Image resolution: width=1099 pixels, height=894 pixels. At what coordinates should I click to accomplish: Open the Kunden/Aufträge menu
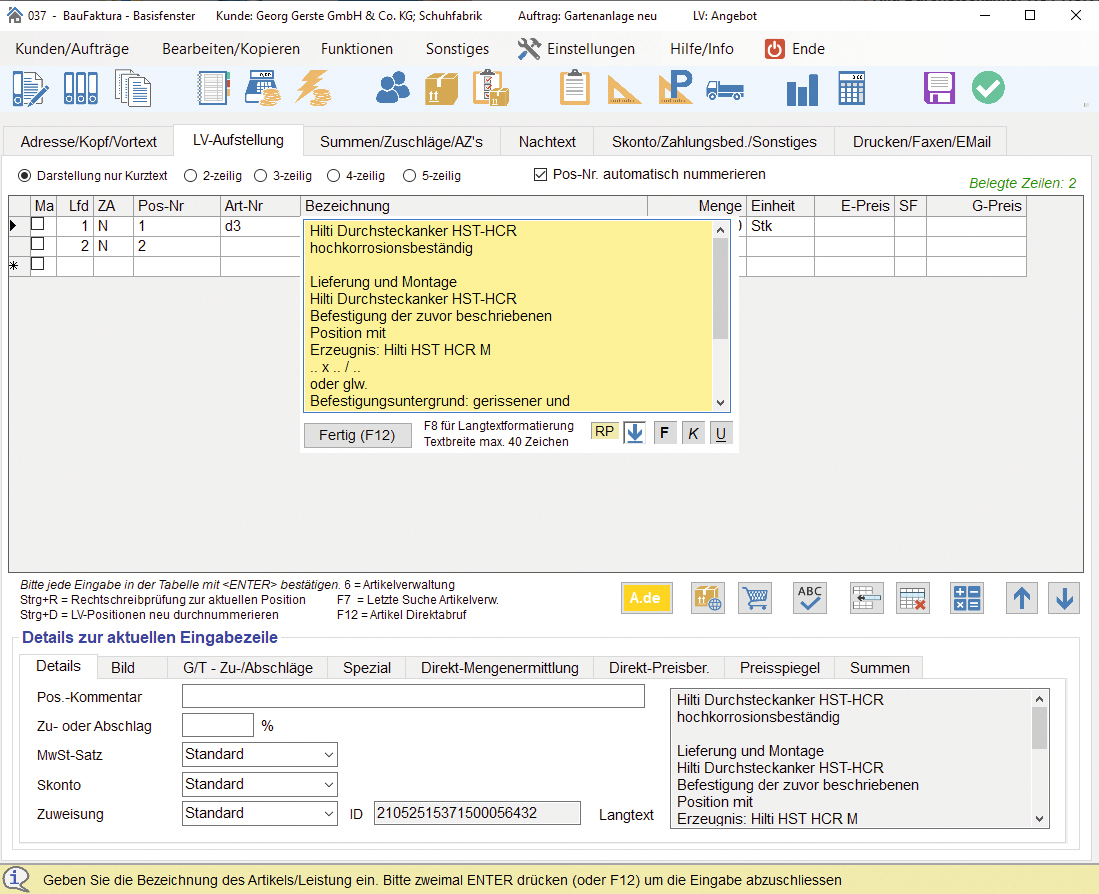pos(72,49)
